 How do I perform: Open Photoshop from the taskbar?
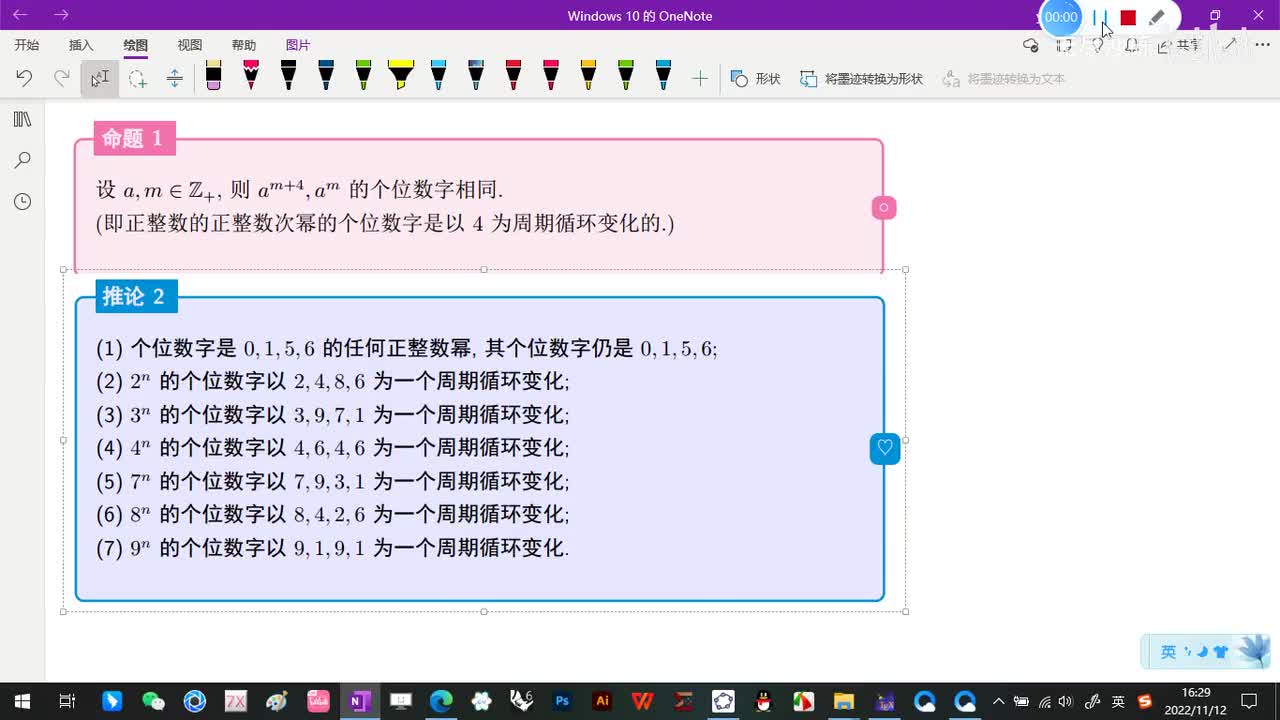[562, 701]
